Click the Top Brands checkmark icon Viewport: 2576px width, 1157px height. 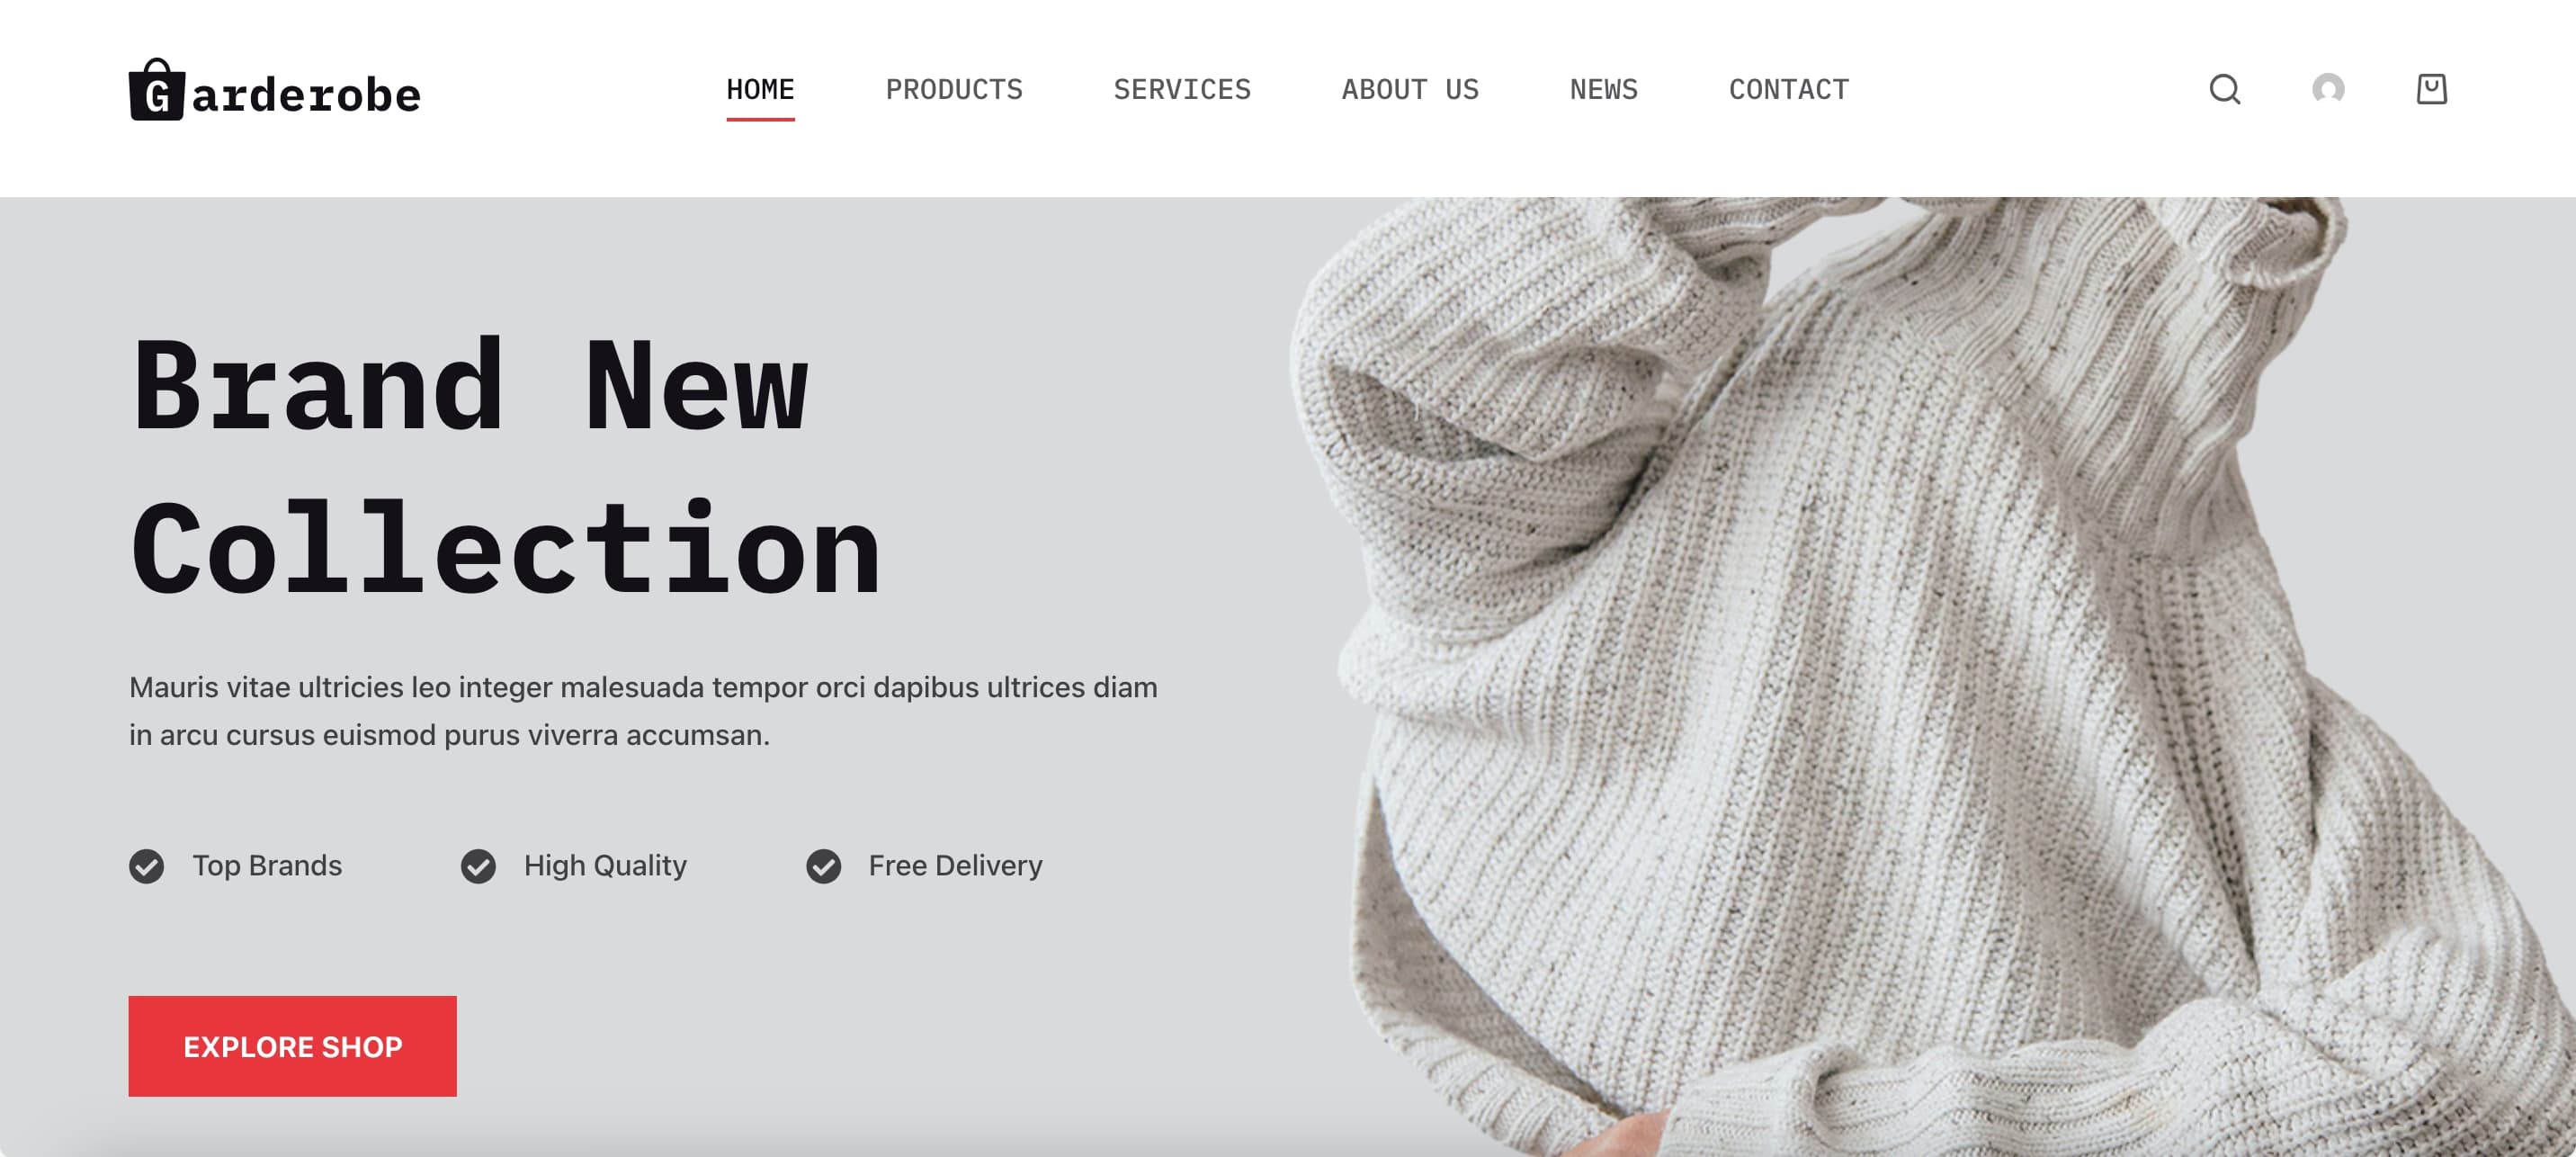coord(146,866)
